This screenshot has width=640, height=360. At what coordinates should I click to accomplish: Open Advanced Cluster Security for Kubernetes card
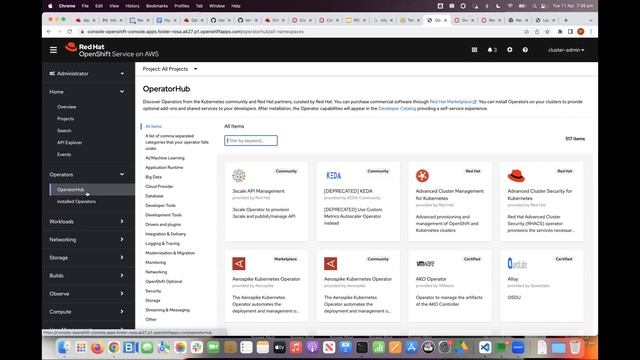[x=542, y=200]
